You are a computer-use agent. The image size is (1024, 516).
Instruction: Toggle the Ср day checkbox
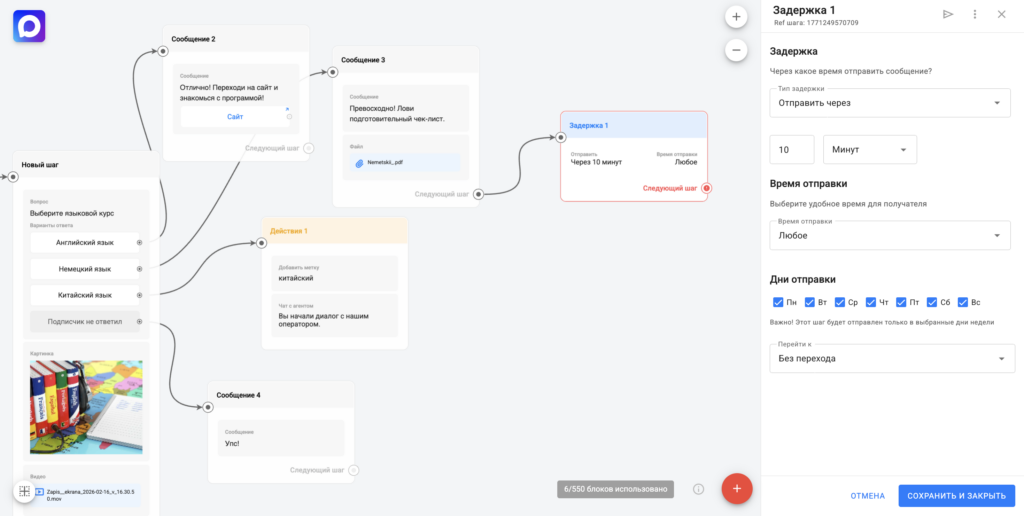[840, 302]
